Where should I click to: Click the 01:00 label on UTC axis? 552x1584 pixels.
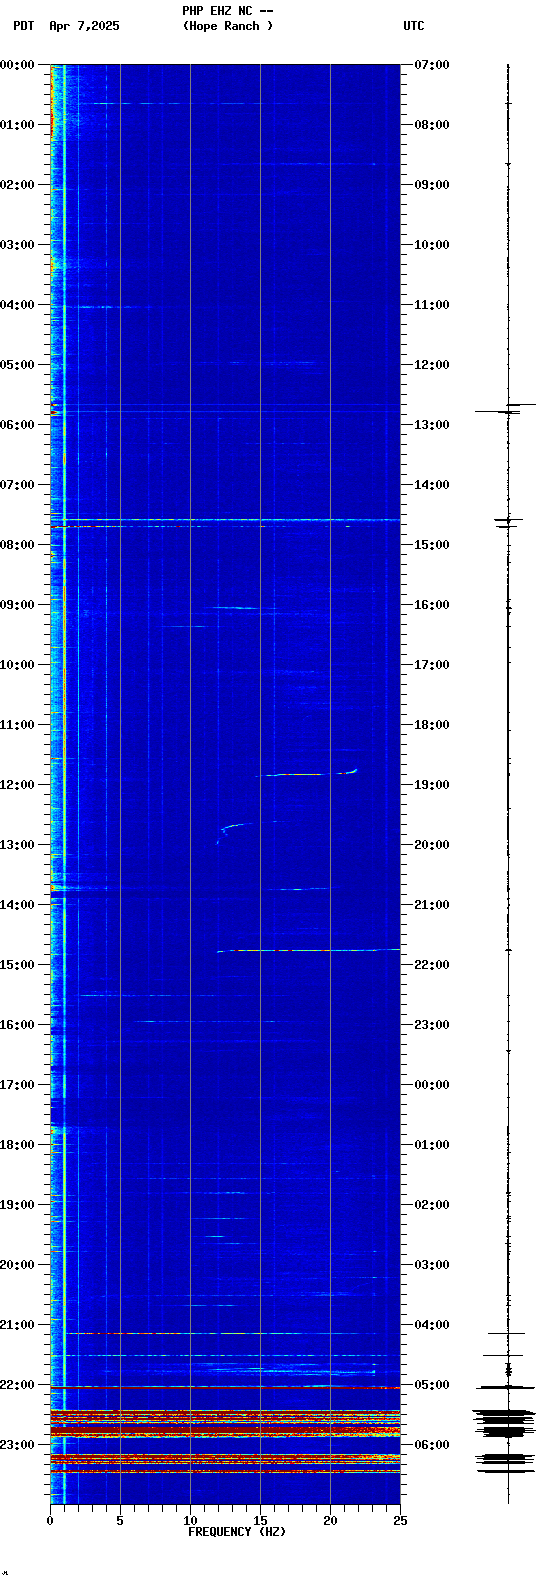432,1145
